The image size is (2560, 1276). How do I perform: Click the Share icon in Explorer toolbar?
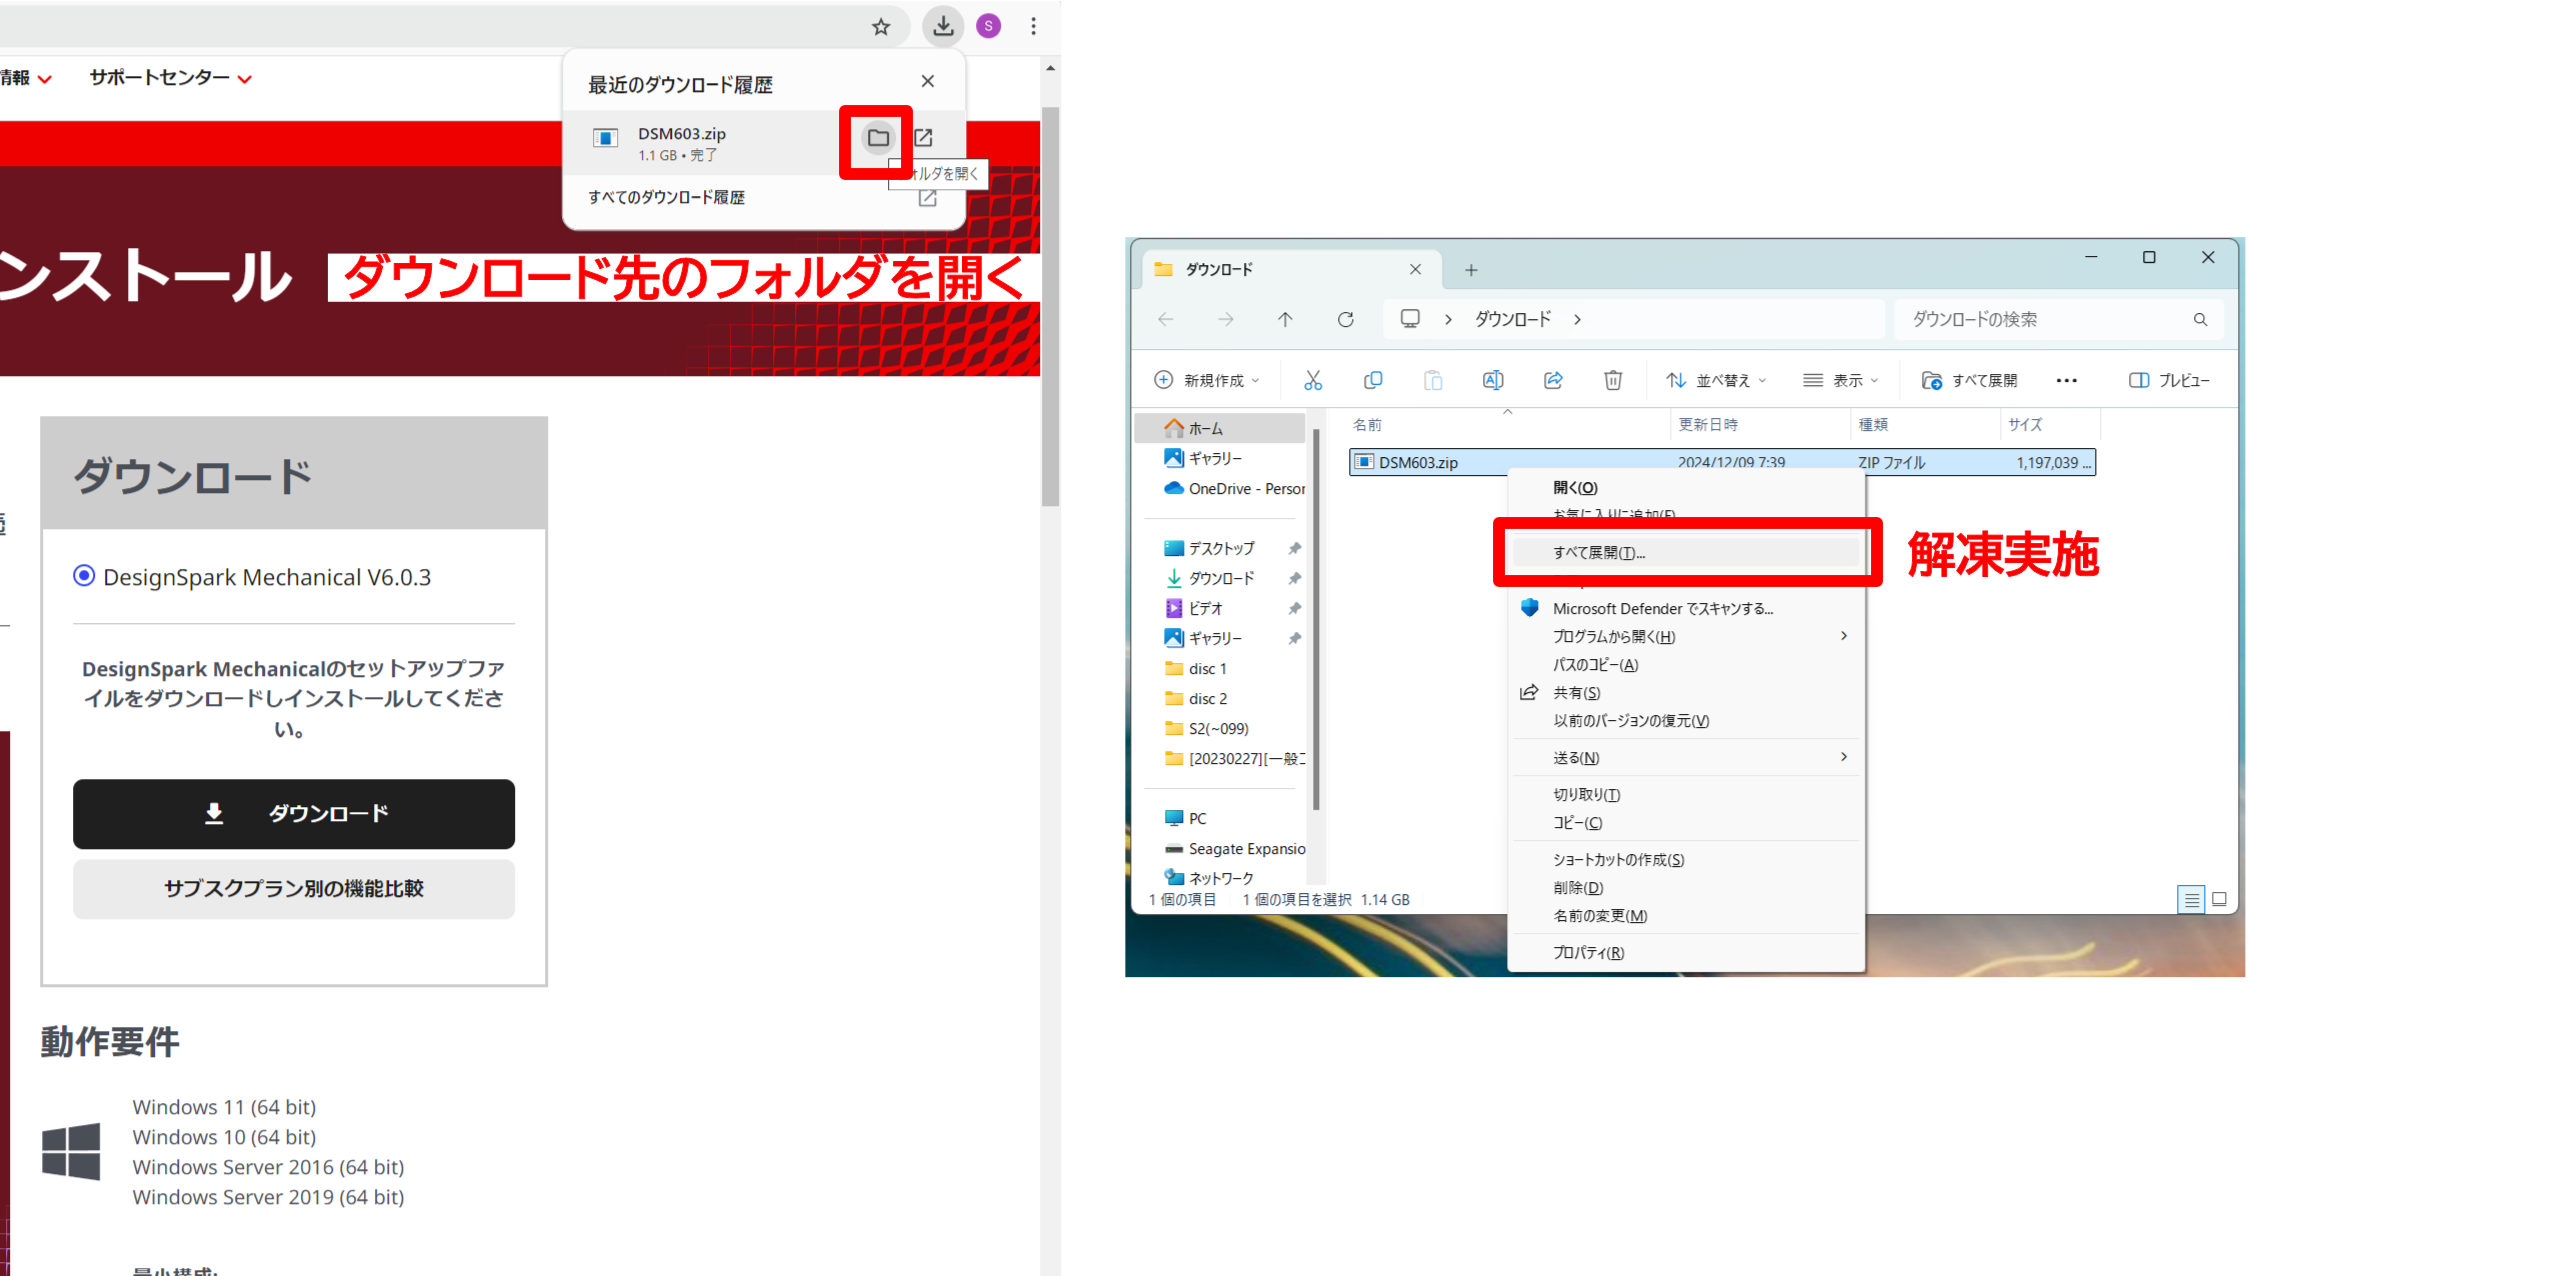[x=1552, y=380]
